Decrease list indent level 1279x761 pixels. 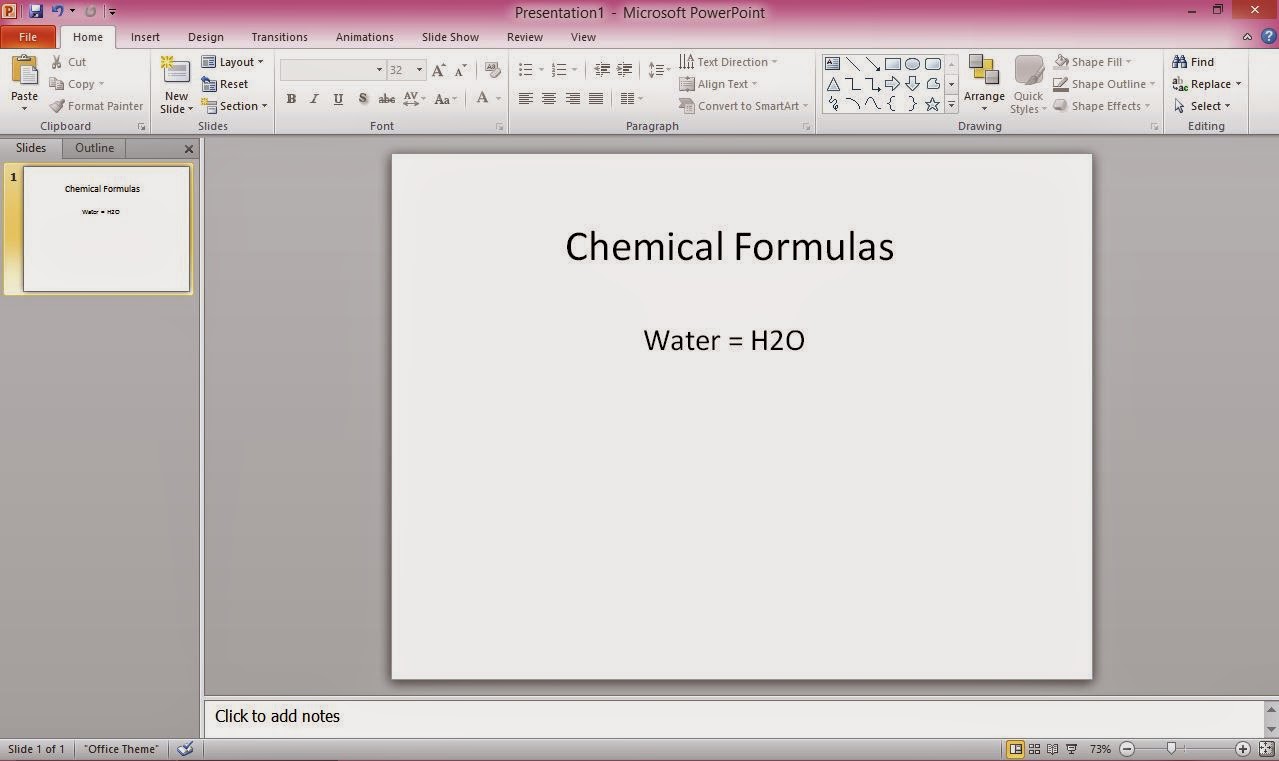click(602, 70)
